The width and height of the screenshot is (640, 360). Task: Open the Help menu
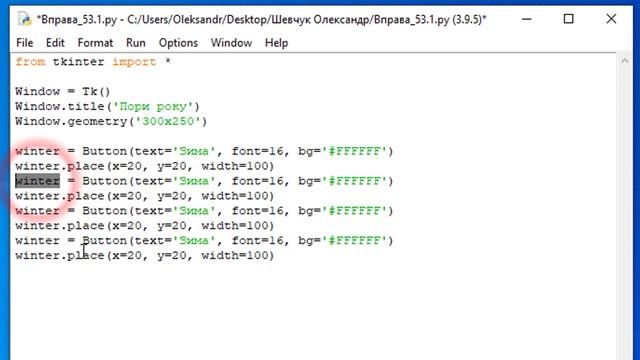[x=276, y=43]
